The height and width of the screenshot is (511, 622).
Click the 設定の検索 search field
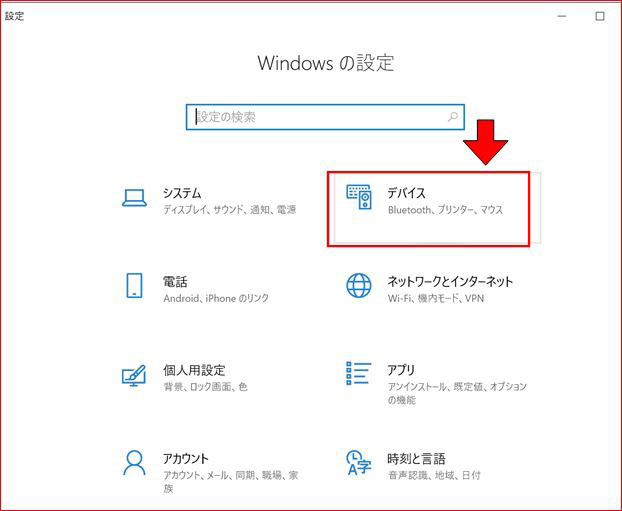(325, 117)
